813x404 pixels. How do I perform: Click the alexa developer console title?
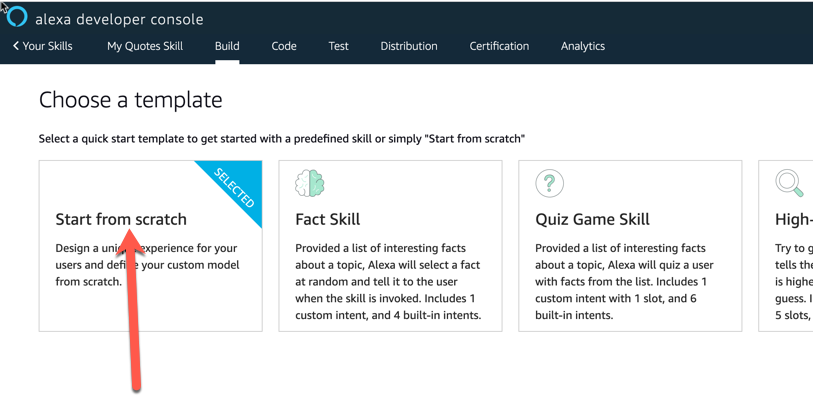point(119,20)
